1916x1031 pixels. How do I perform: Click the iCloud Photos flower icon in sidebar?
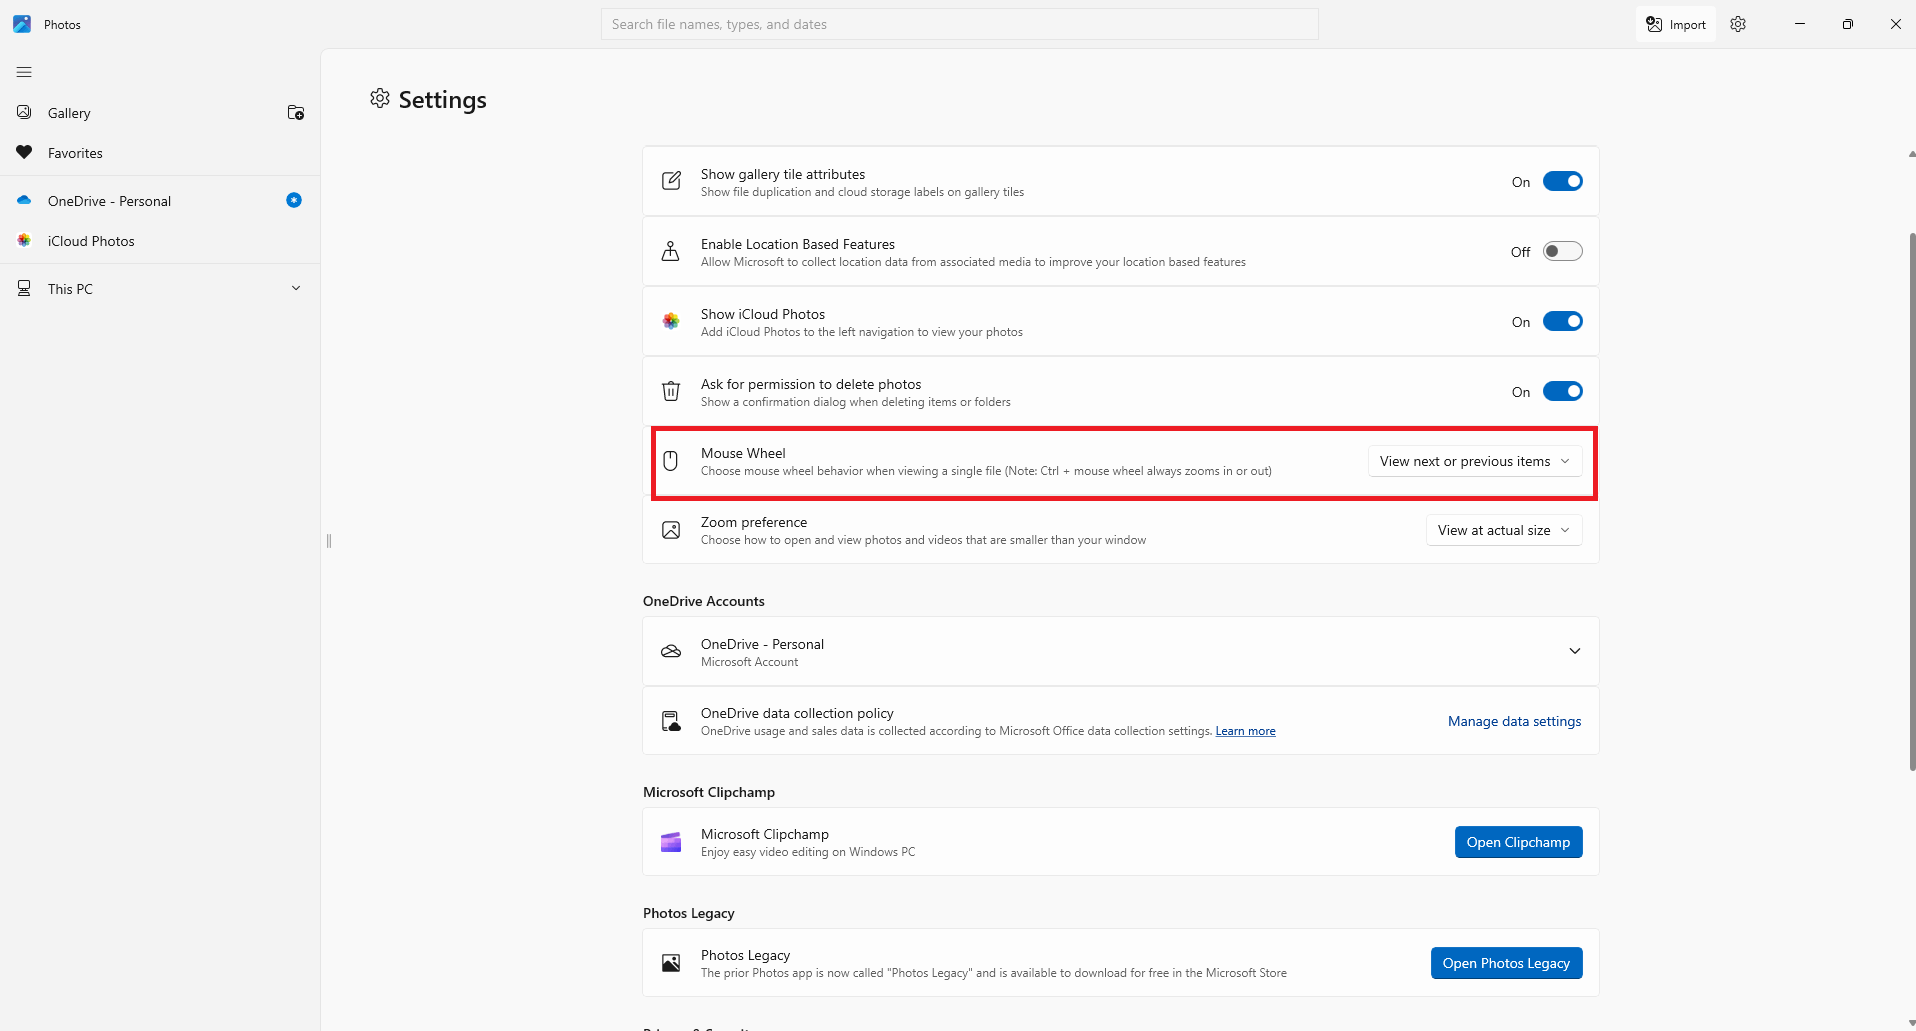[x=24, y=241]
